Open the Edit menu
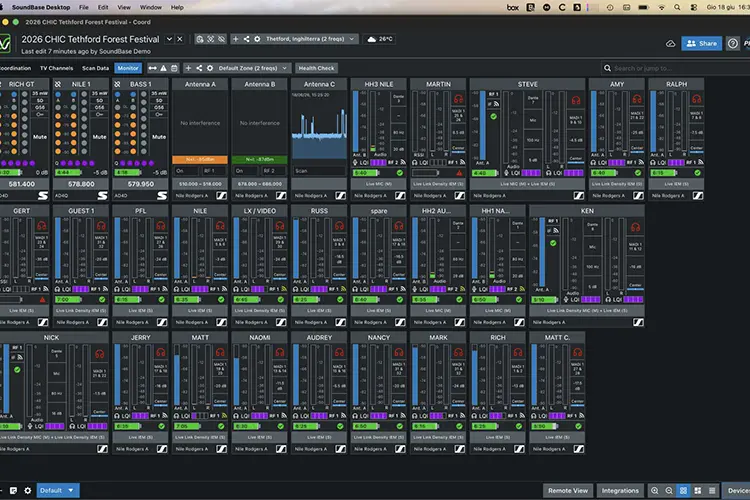 tap(103, 7)
